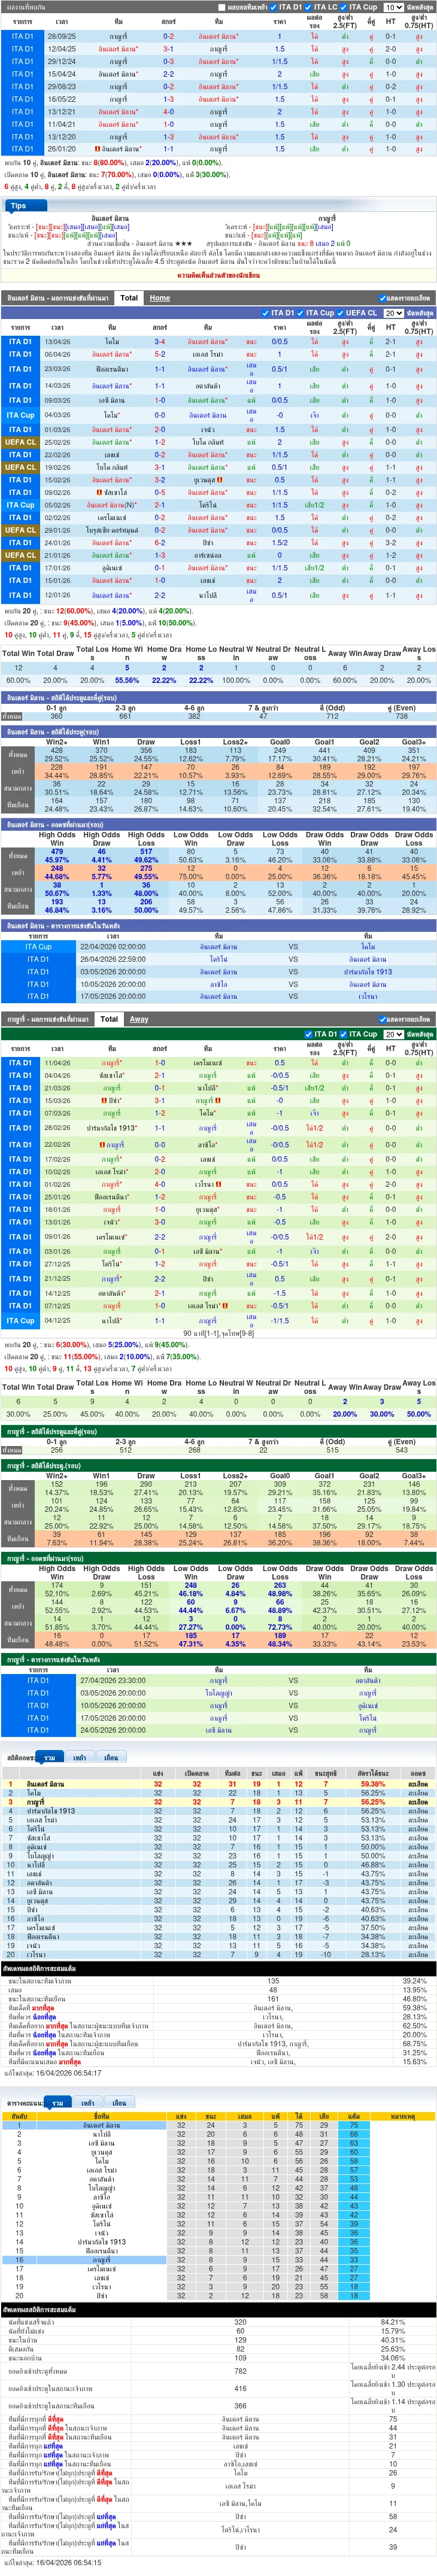437x2576 pixels.
Task: Click date 29/12/24 in head-to-head table
Action: (x=61, y=61)
